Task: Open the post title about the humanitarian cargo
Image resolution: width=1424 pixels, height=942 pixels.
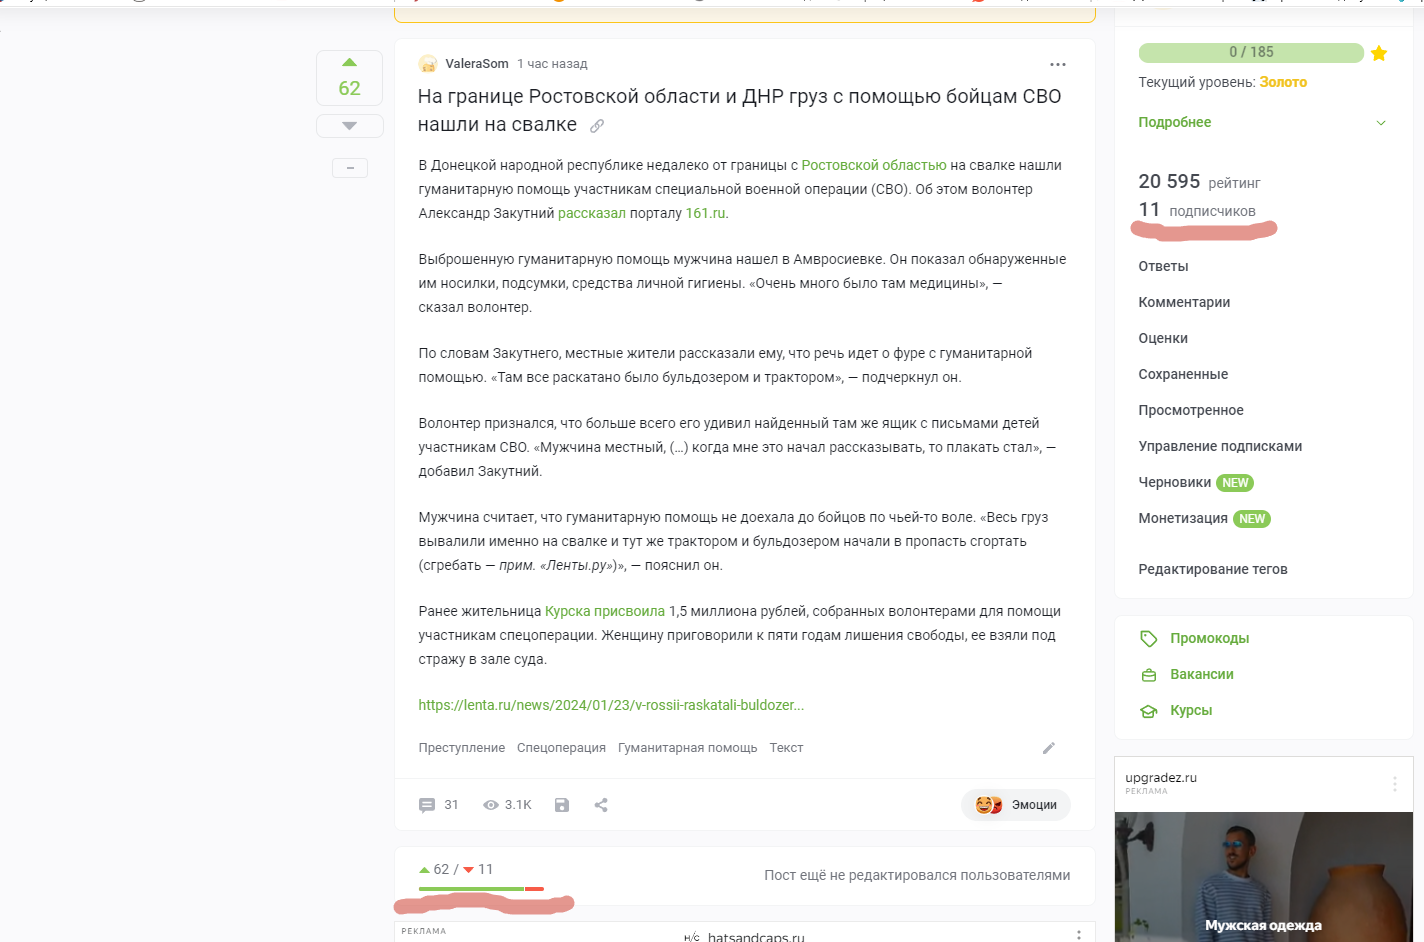Action: coord(739,110)
